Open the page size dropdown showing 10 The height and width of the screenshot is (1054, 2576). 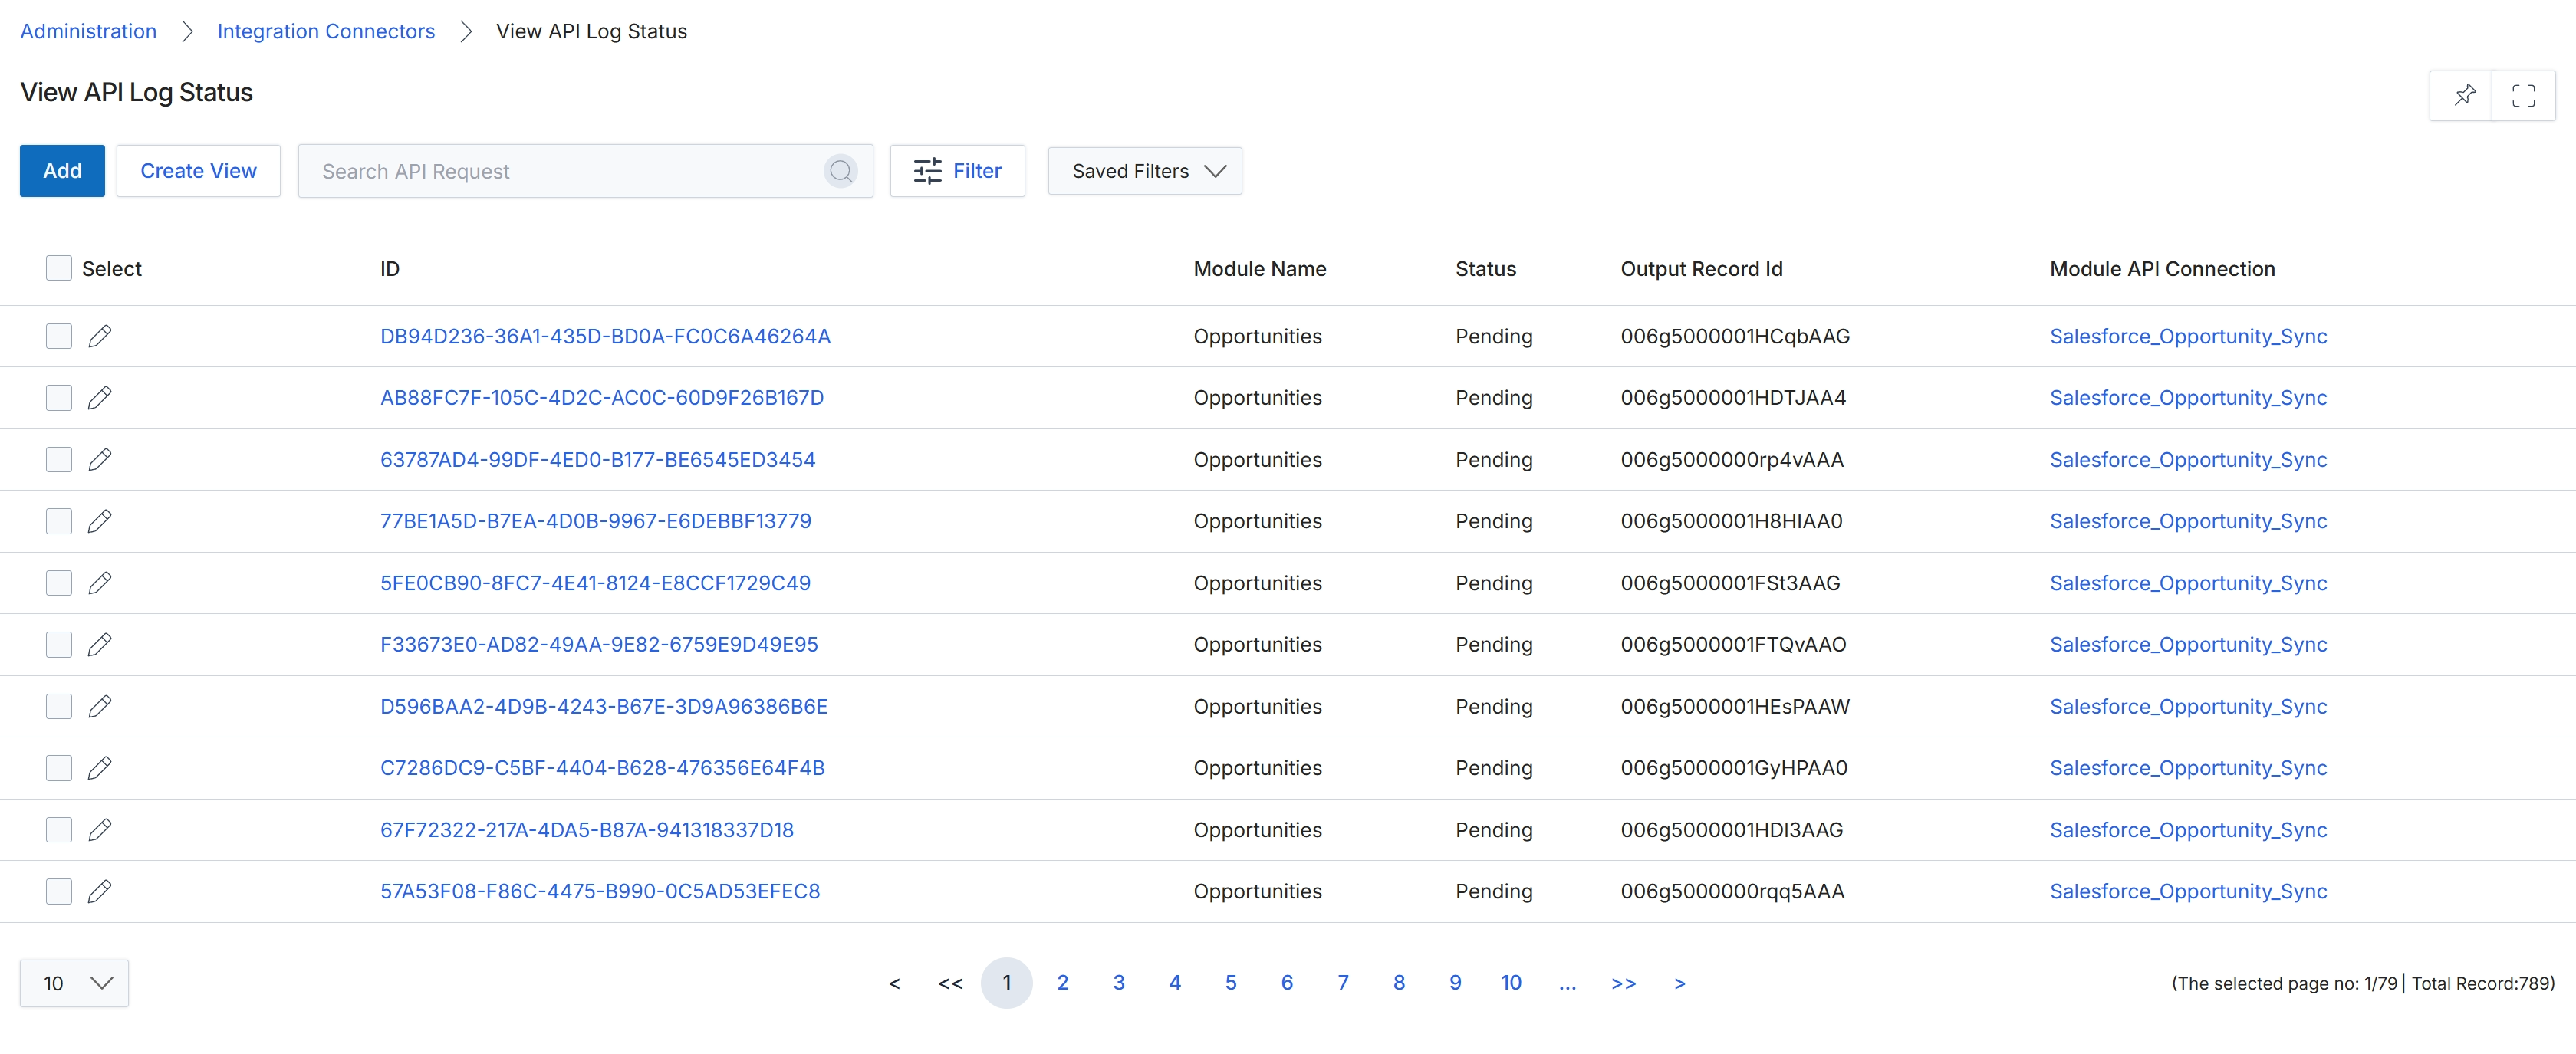coord(74,983)
